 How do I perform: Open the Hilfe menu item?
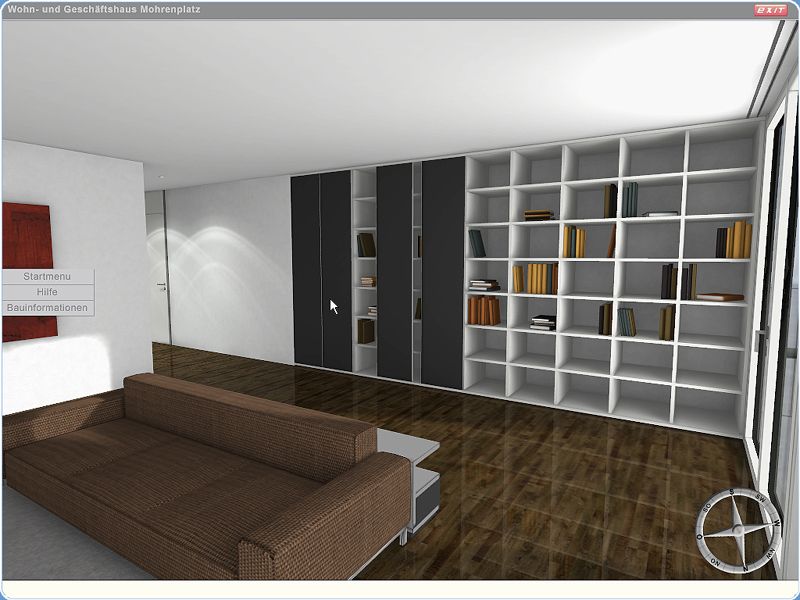pyautogui.click(x=47, y=292)
